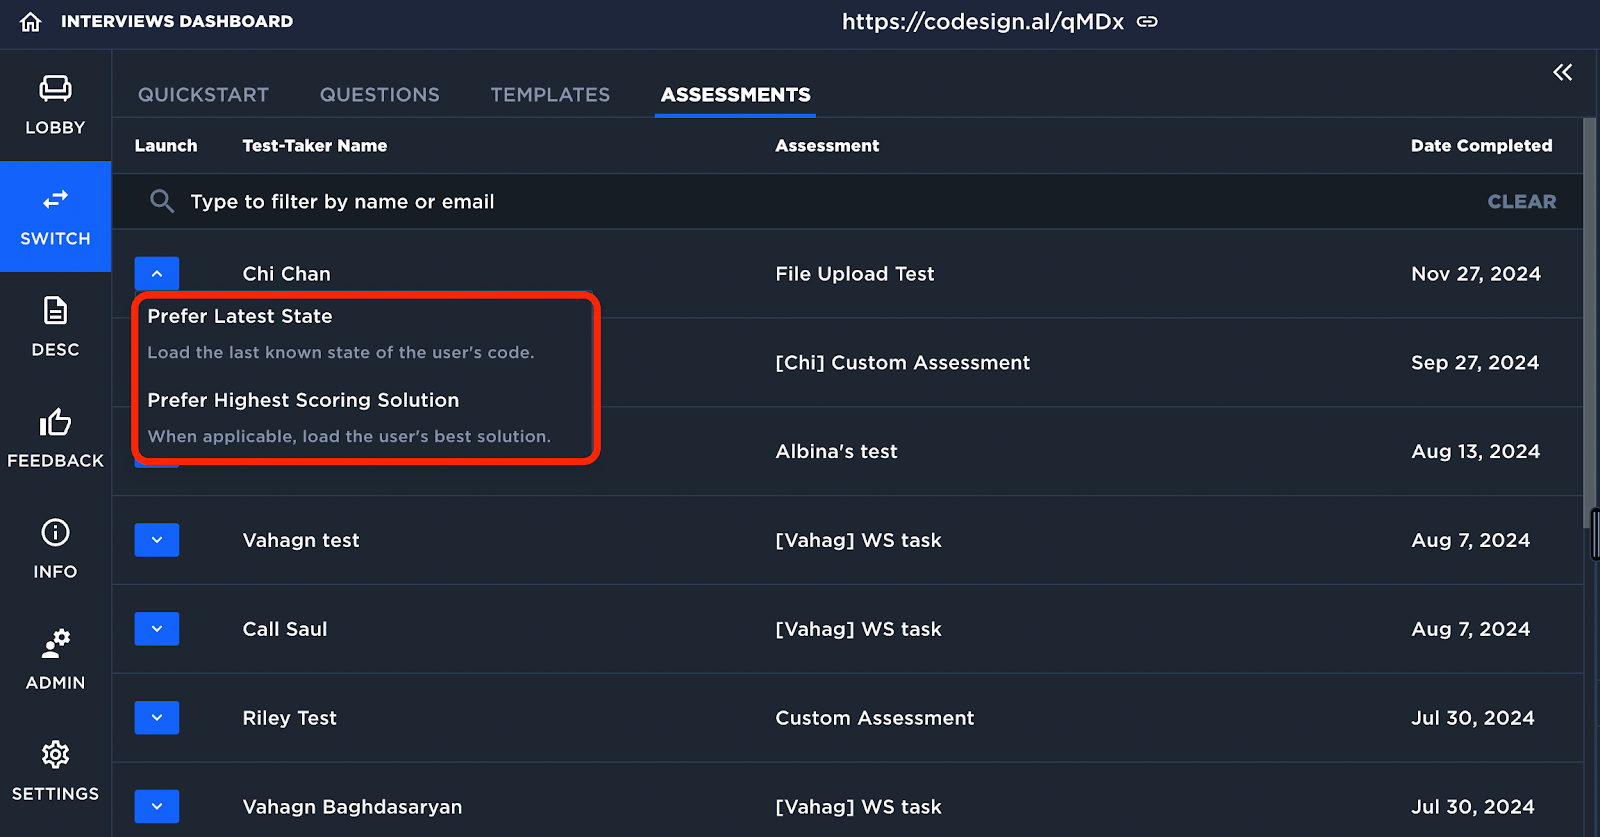Viewport: 1600px width, 837px height.
Task: Click the Aug 13, 2024 date cell
Action: point(1475,451)
